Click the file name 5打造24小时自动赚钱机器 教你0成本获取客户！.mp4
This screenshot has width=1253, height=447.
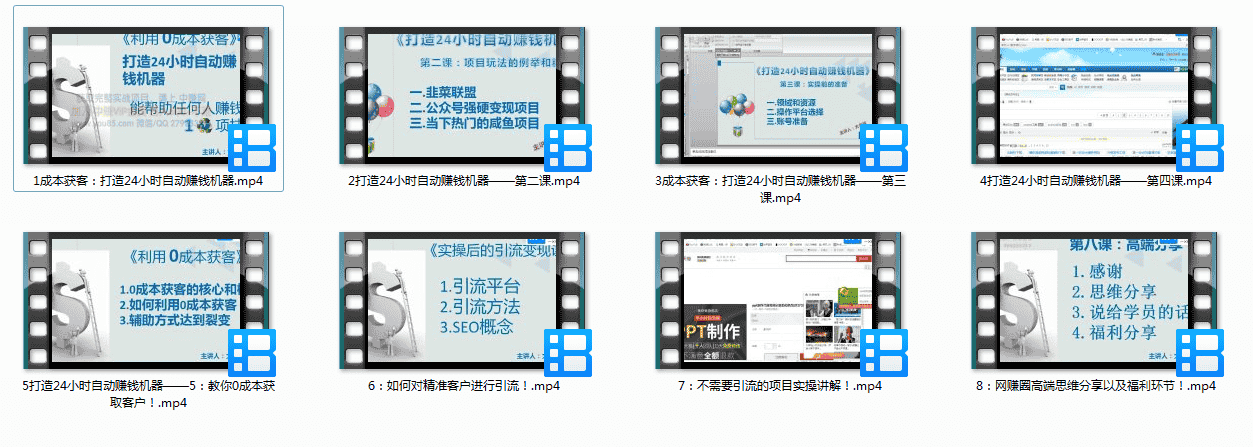click(x=148, y=394)
